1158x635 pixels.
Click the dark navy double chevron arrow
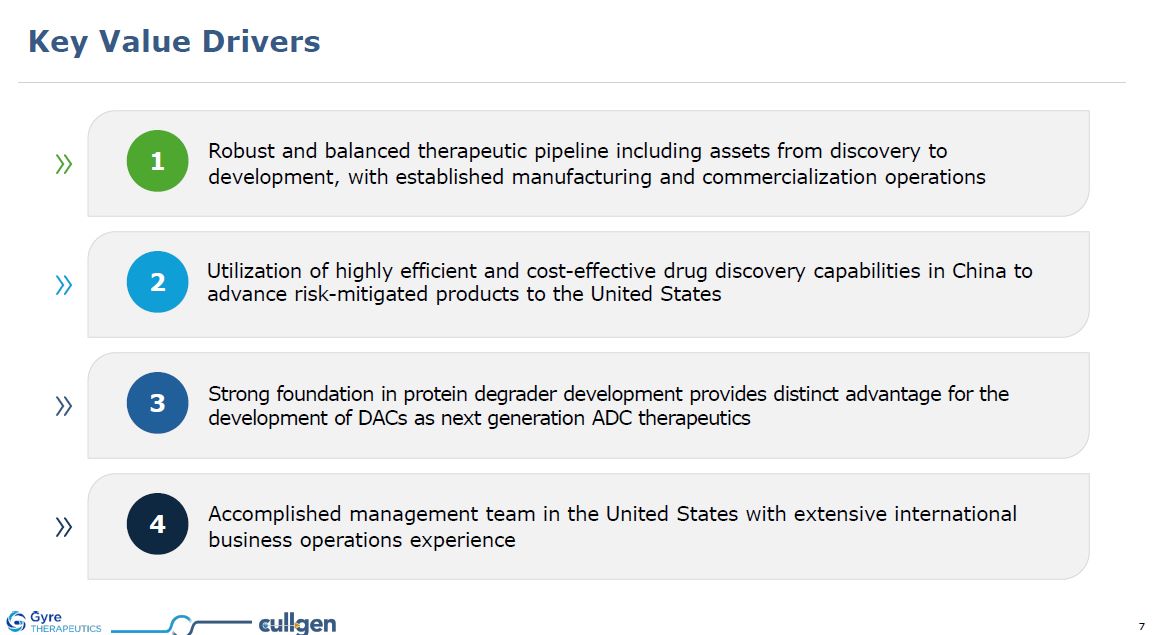point(64,527)
